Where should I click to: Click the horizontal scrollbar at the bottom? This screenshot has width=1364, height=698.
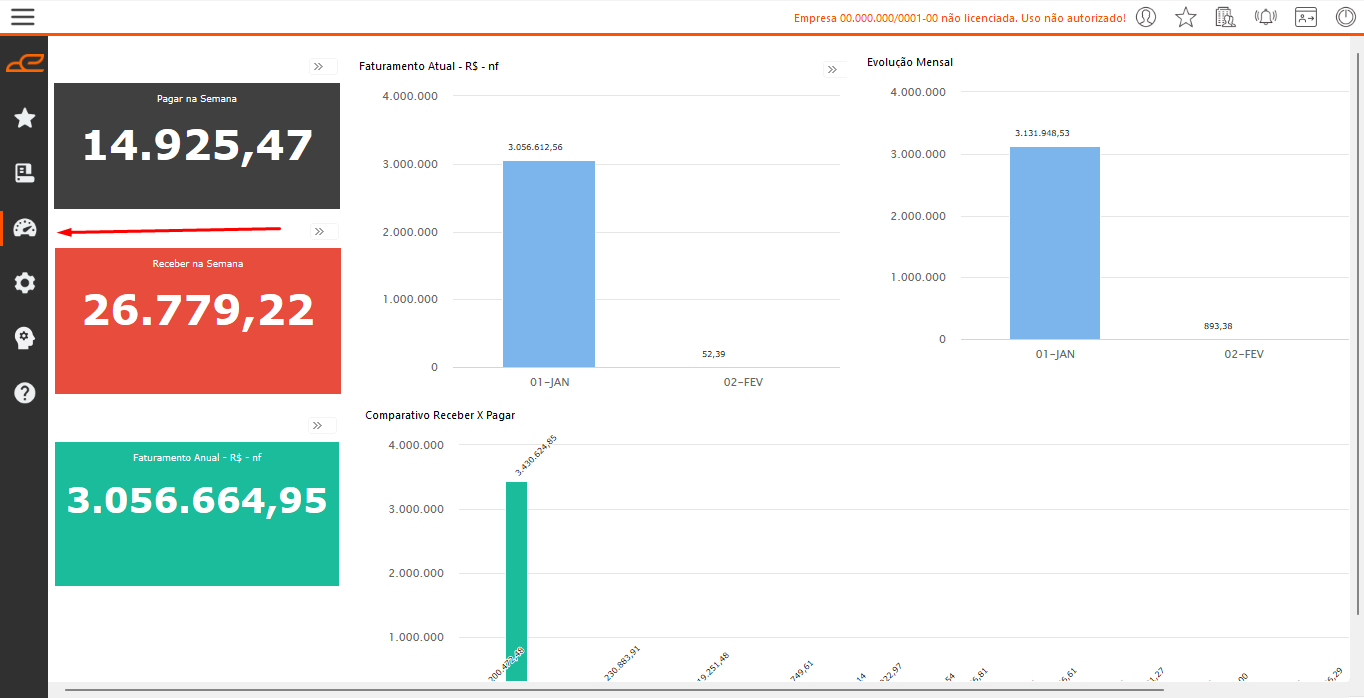(x=614, y=690)
